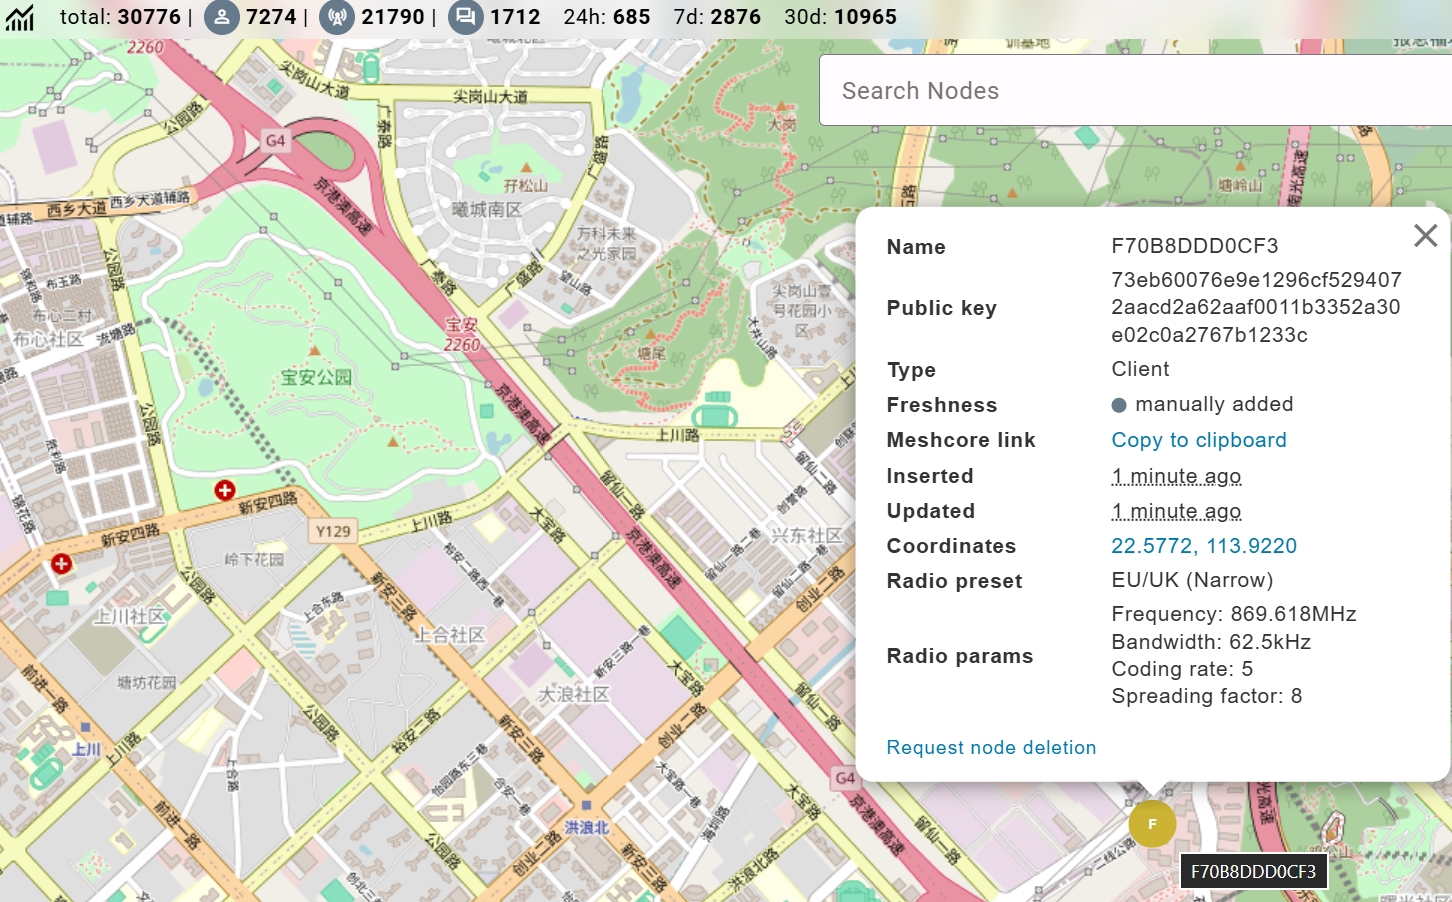1452x902 pixels.
Task: Click the G4 highway shield near interchange
Action: 275,141
